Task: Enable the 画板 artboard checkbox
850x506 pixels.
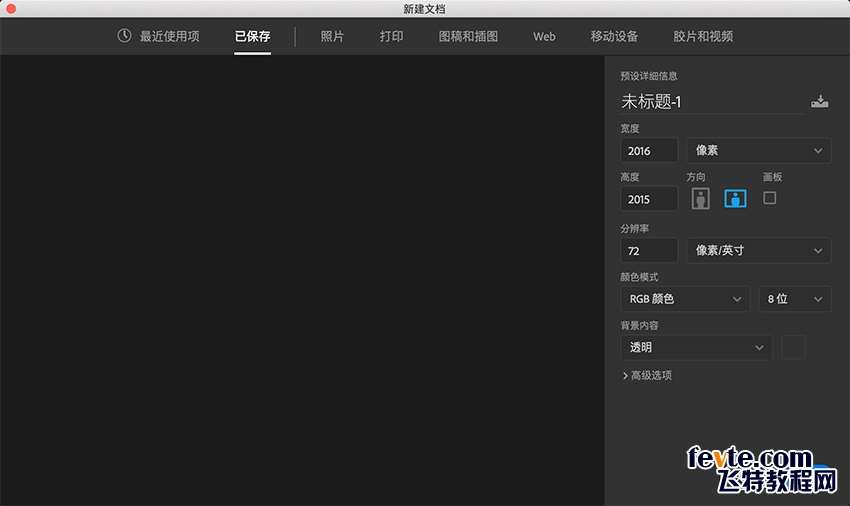Action: click(x=769, y=198)
